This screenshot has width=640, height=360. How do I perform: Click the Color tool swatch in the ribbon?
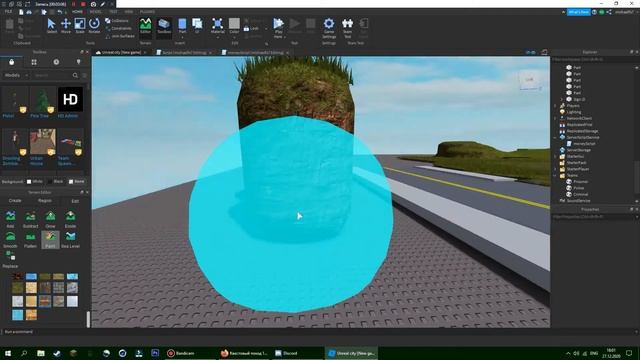pos(234,24)
